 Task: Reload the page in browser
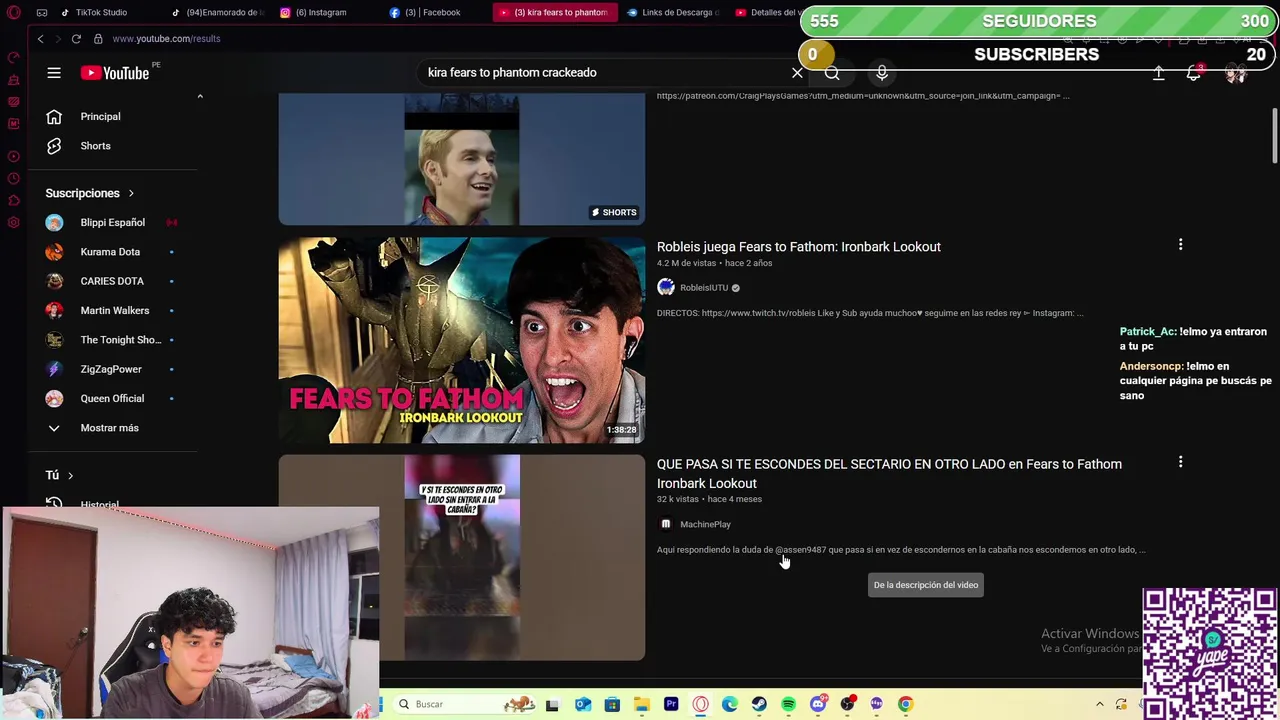[76, 39]
